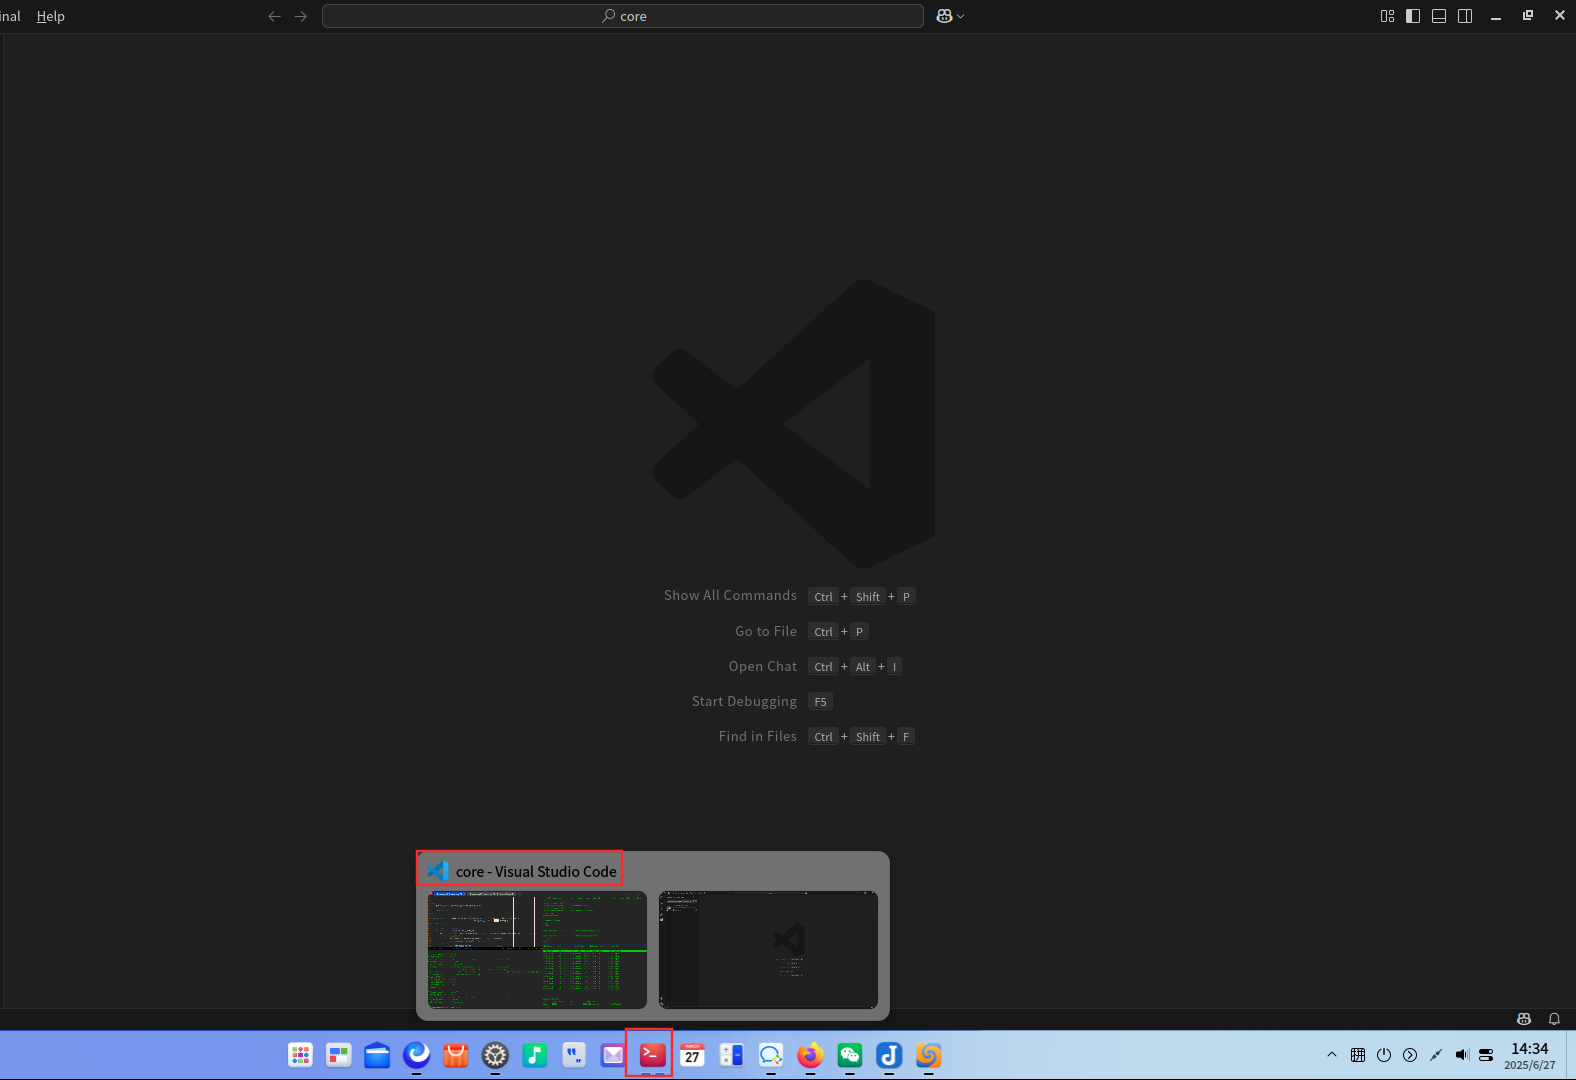1576x1080 pixels.
Task: Open the notifications bell in the status bar
Action: click(x=1554, y=1019)
